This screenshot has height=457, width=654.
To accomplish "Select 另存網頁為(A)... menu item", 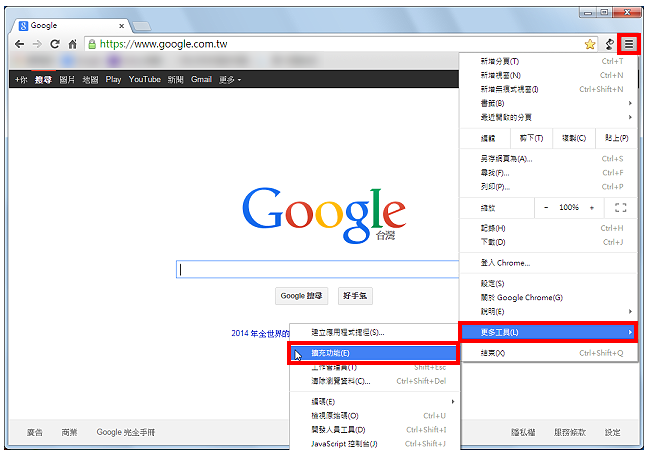I will [x=548, y=158].
